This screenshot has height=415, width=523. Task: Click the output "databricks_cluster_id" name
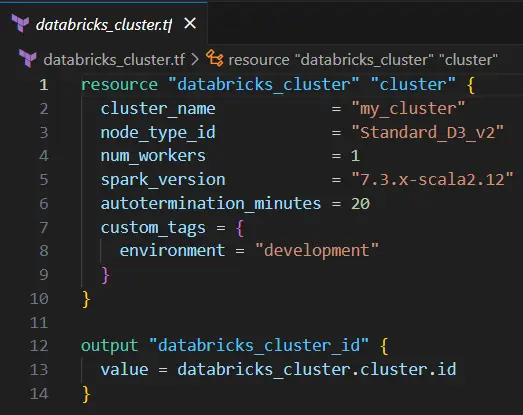[259, 345]
